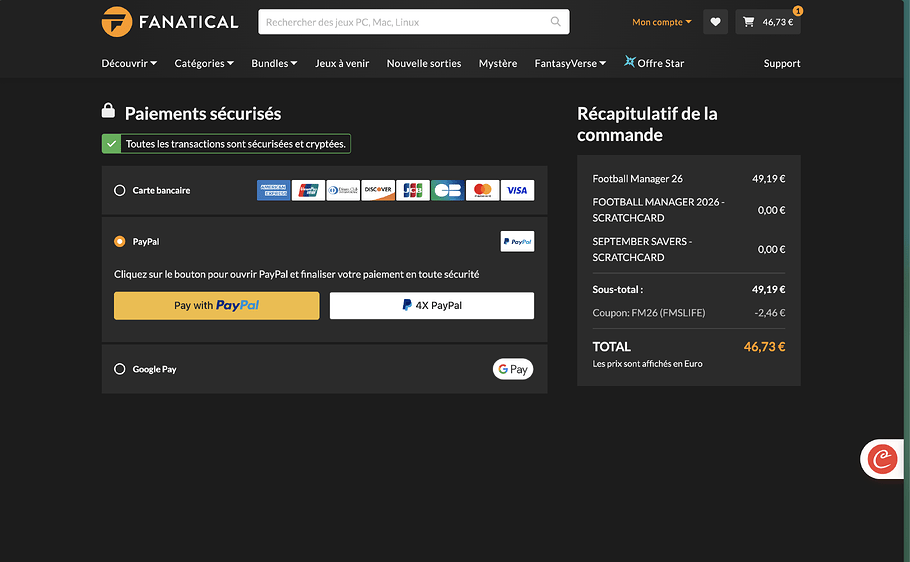Click the Pay with PayPal button
The height and width of the screenshot is (562, 910).
[216, 305]
